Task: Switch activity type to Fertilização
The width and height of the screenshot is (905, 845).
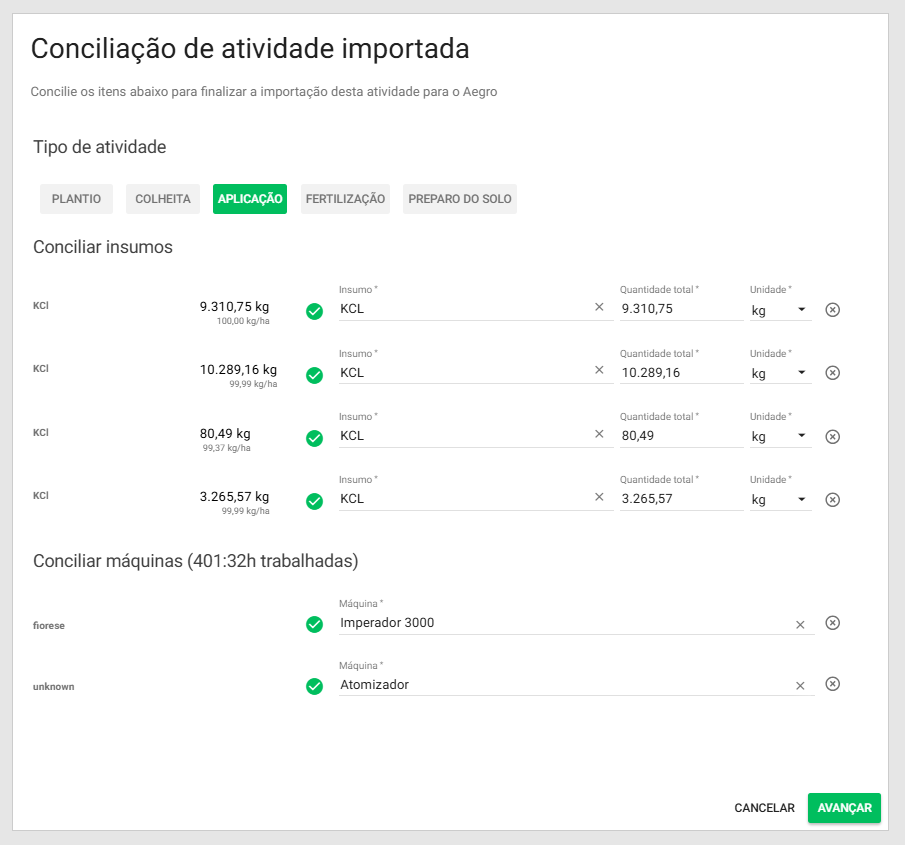Action: [345, 199]
